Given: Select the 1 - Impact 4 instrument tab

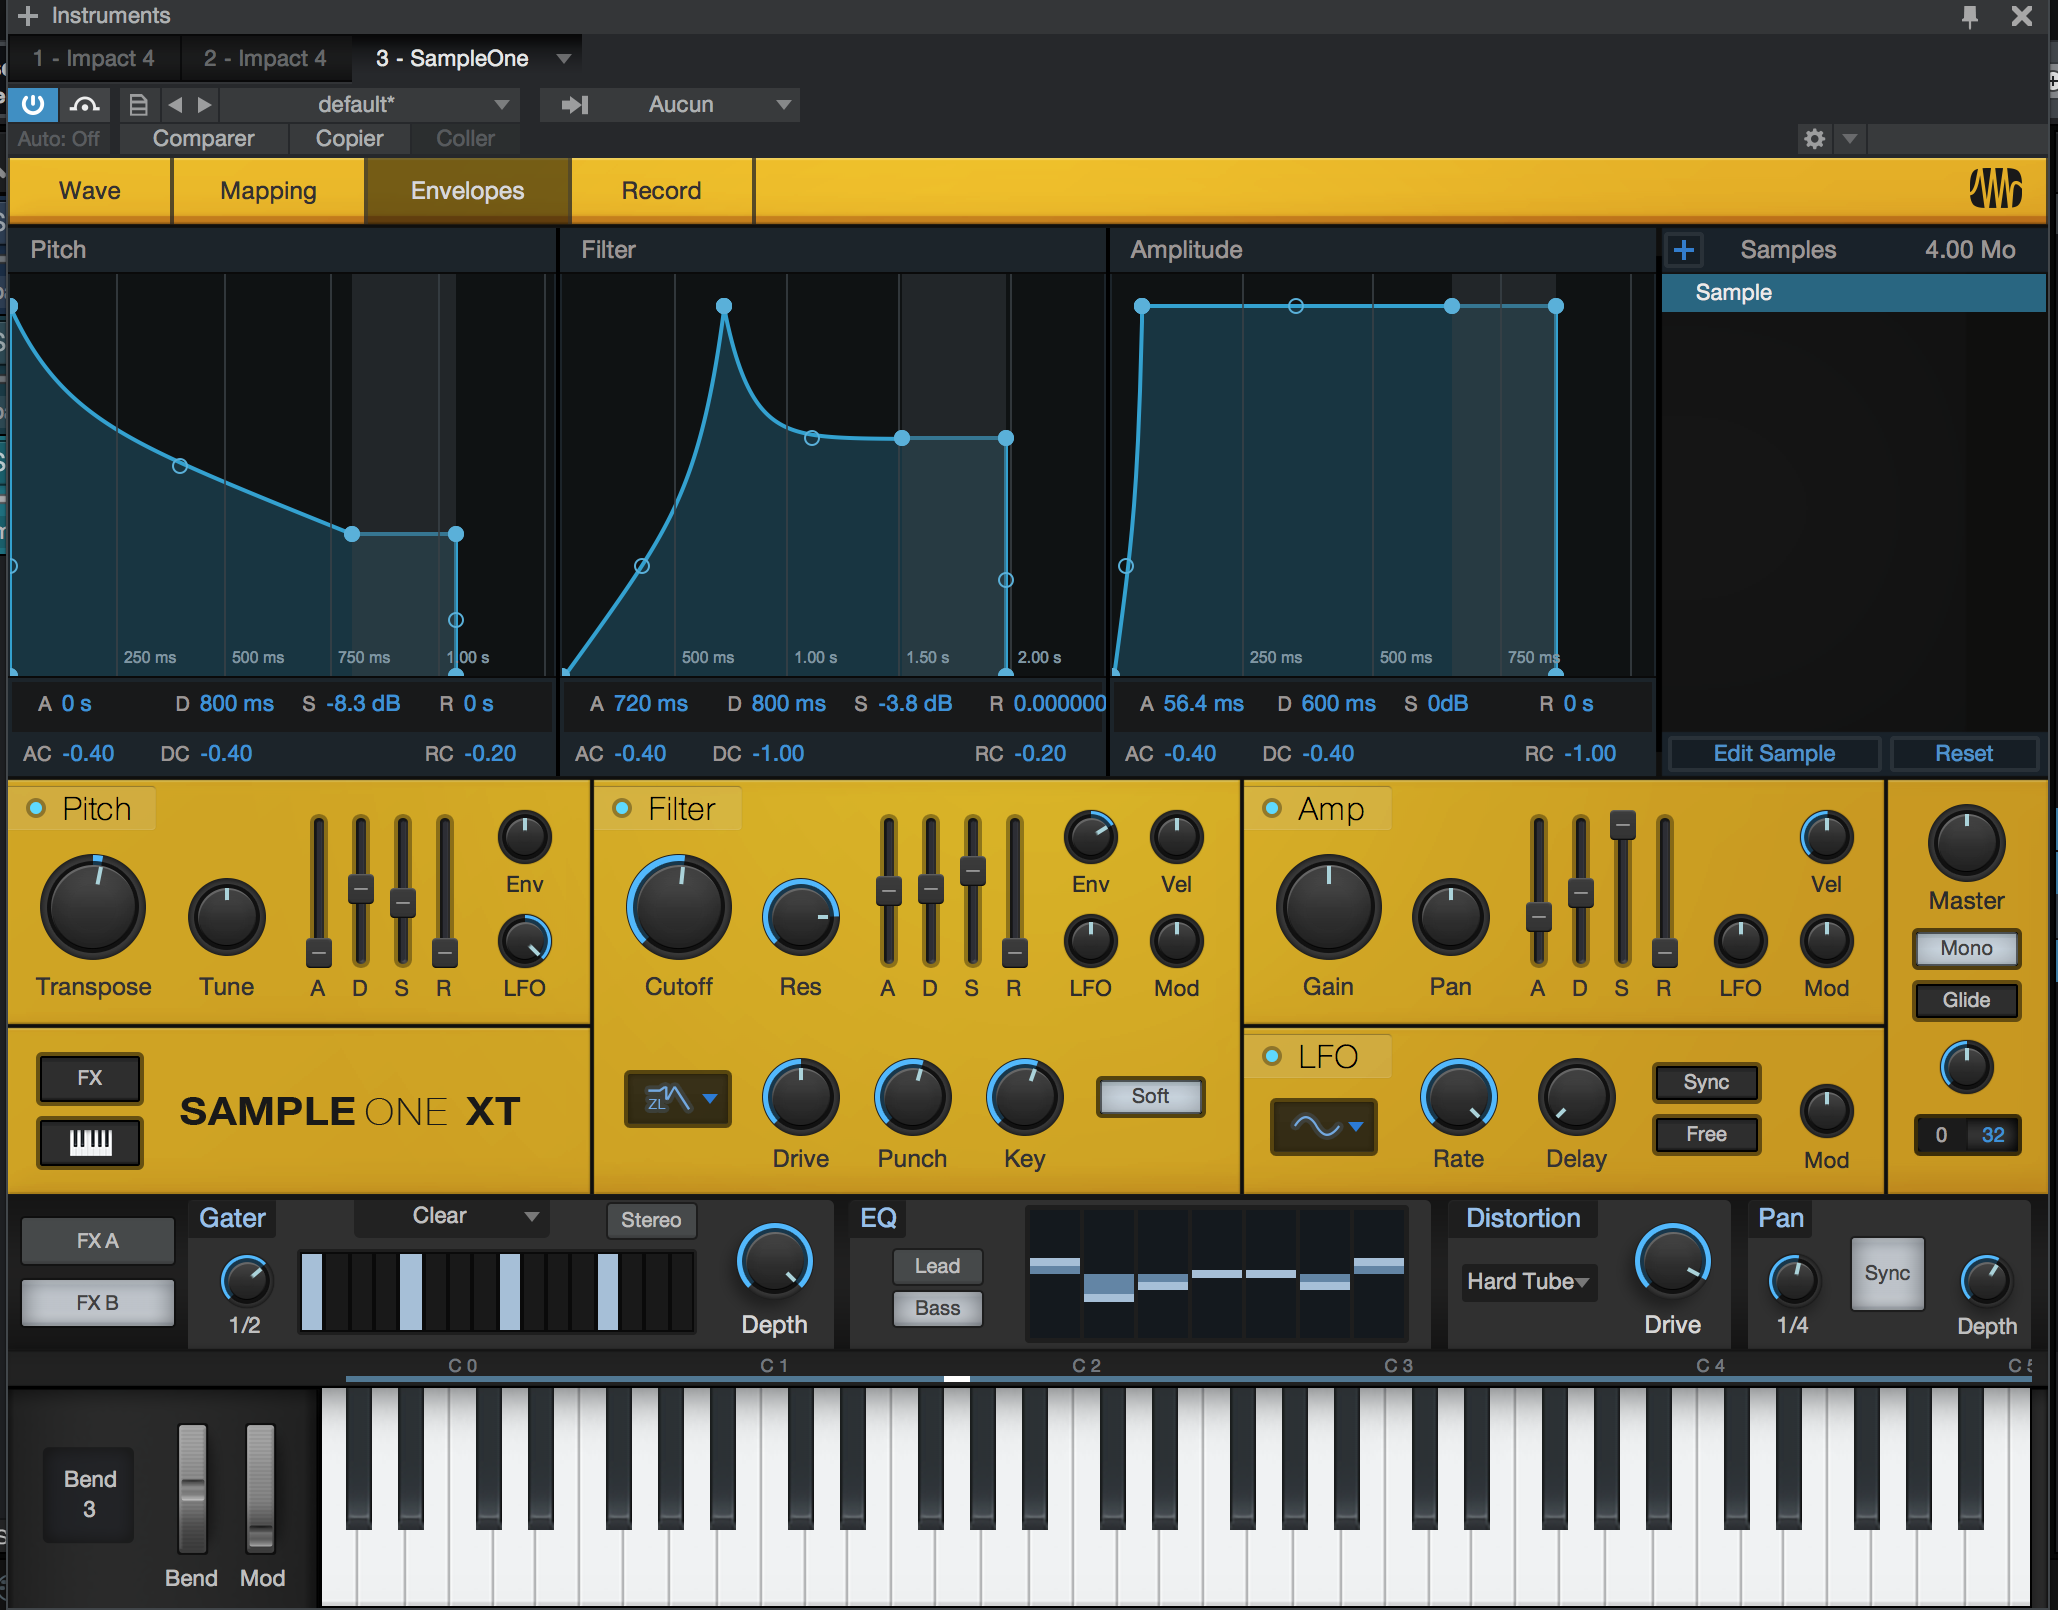Looking at the screenshot, I should click(94, 58).
